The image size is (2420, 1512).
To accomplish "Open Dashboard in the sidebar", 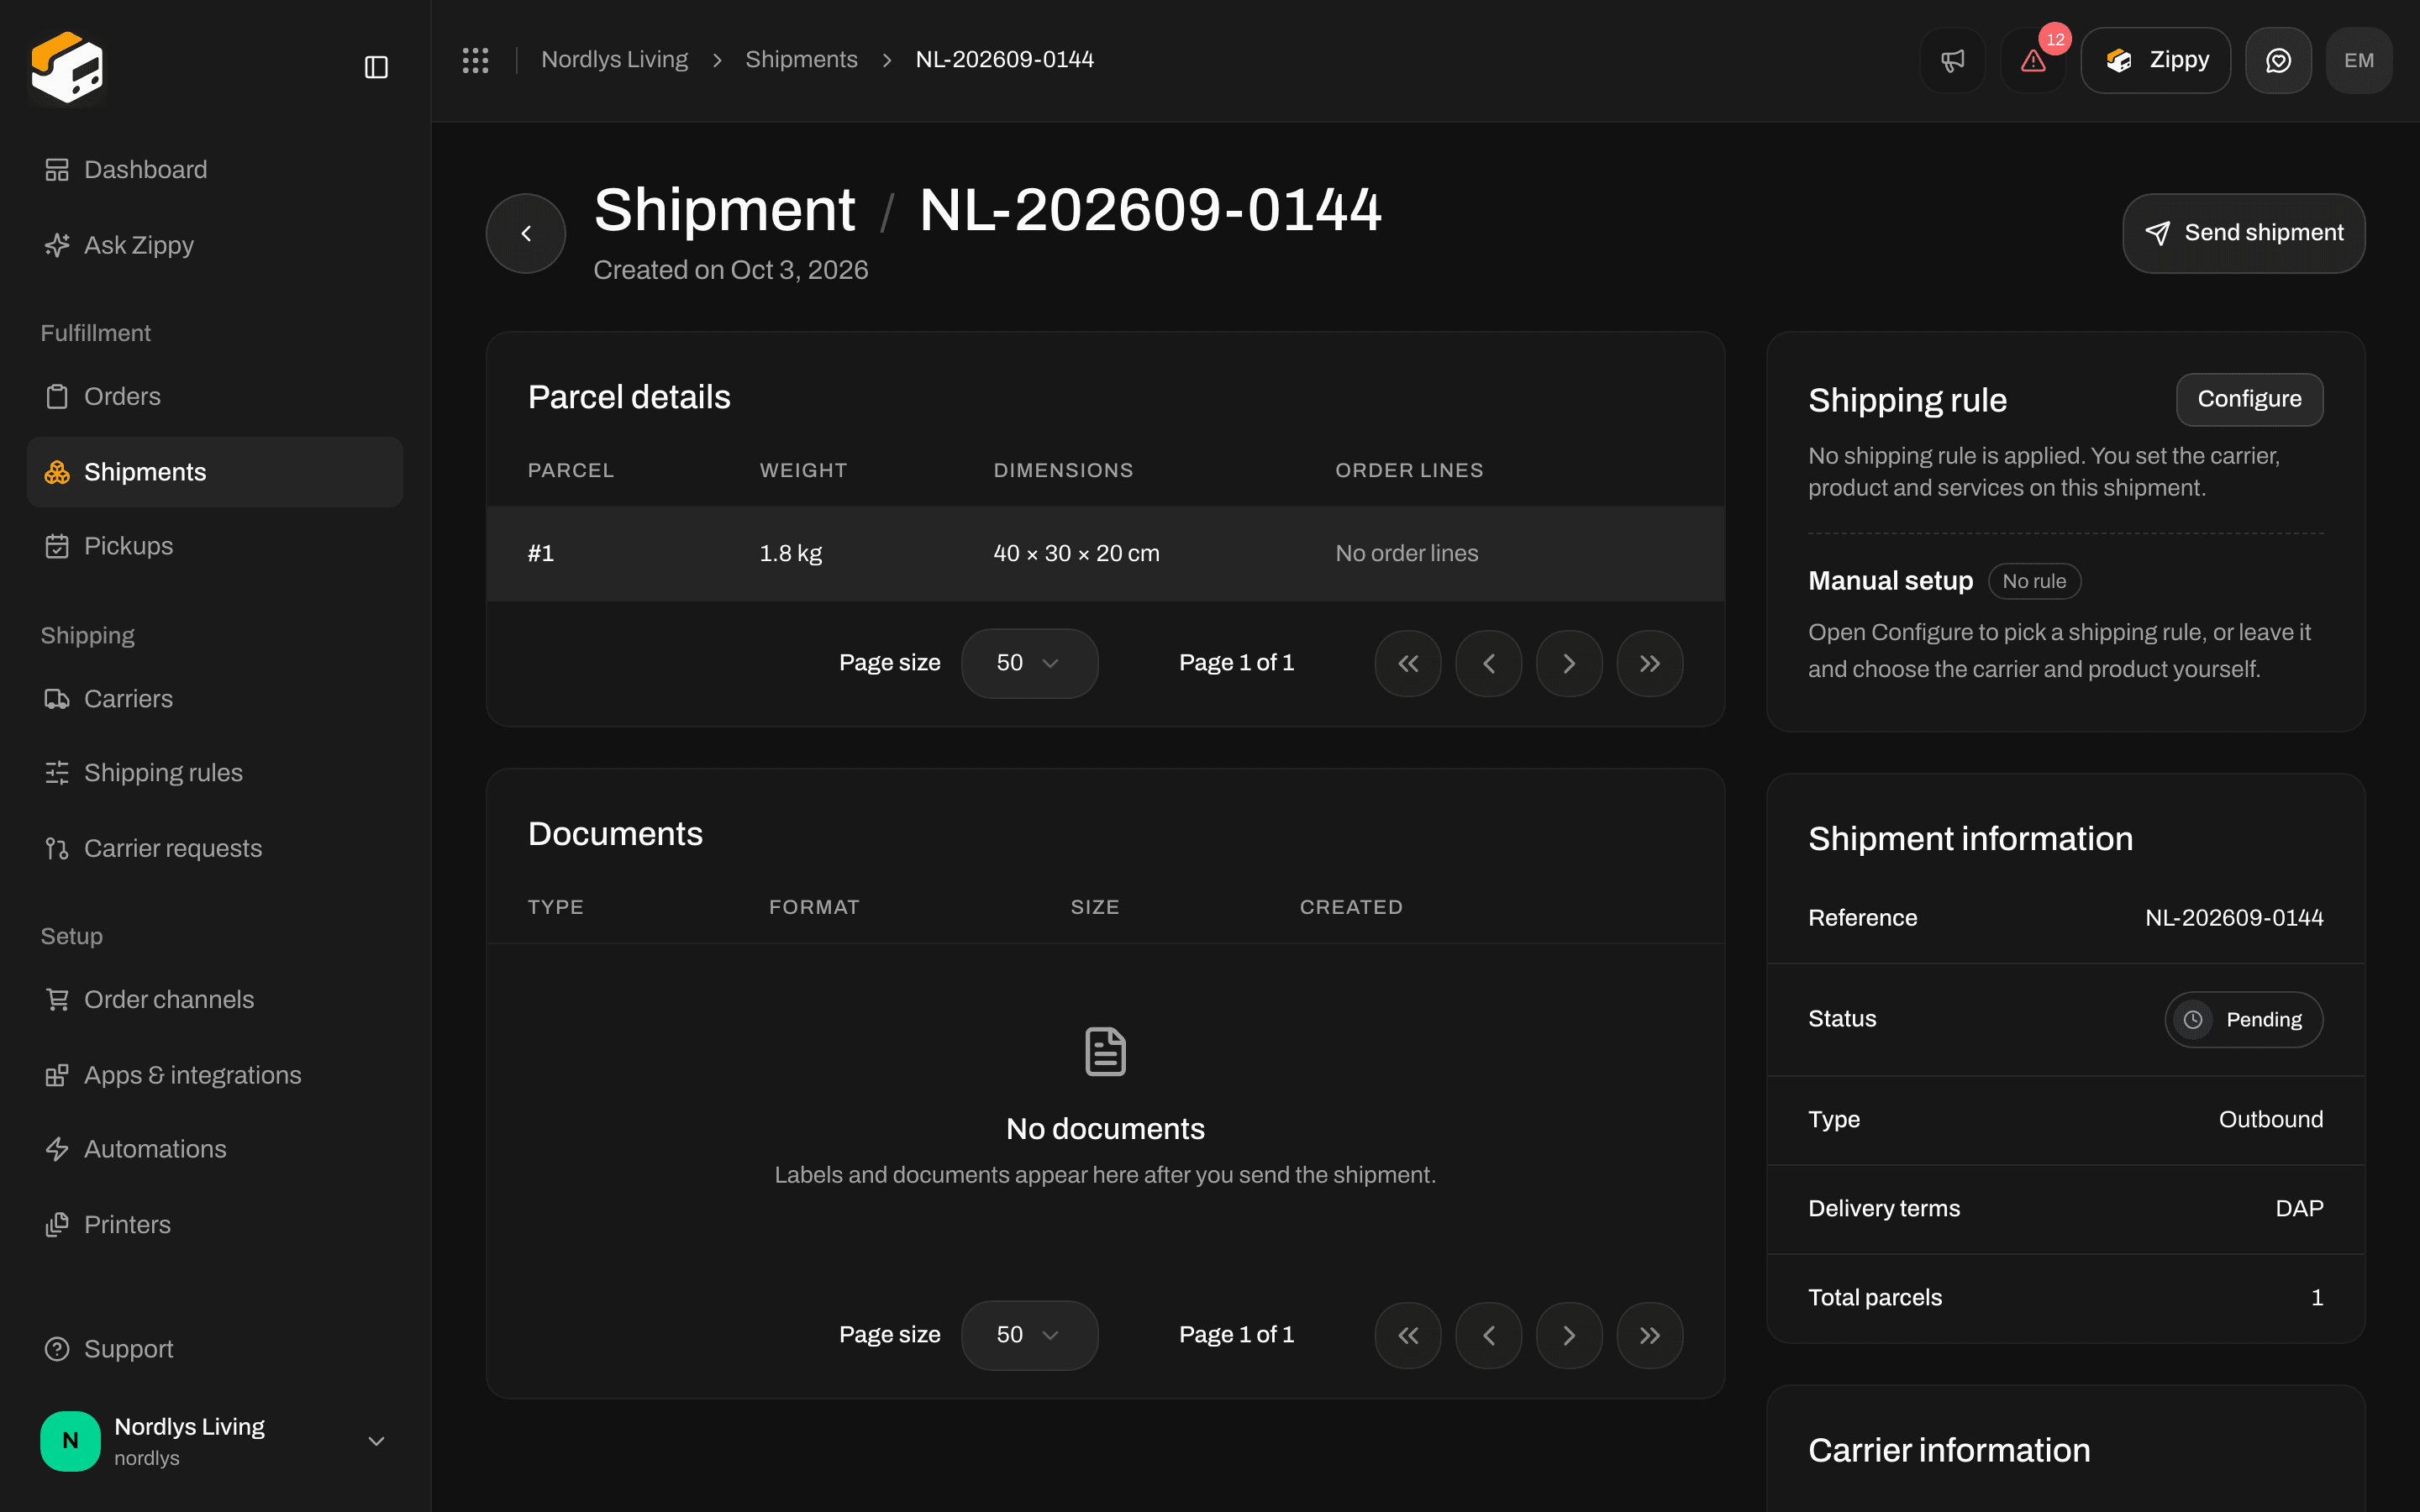I will click(215, 170).
